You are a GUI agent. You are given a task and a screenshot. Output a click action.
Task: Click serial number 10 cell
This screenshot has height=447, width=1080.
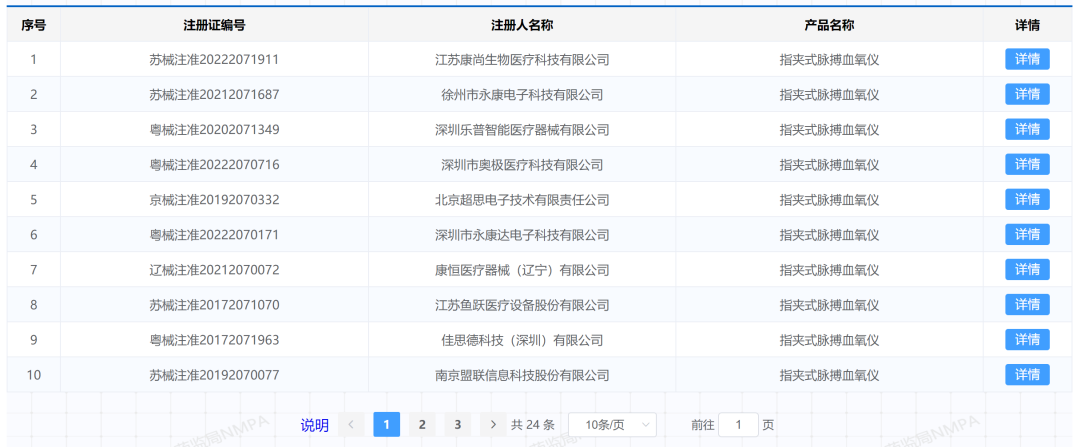point(34,375)
